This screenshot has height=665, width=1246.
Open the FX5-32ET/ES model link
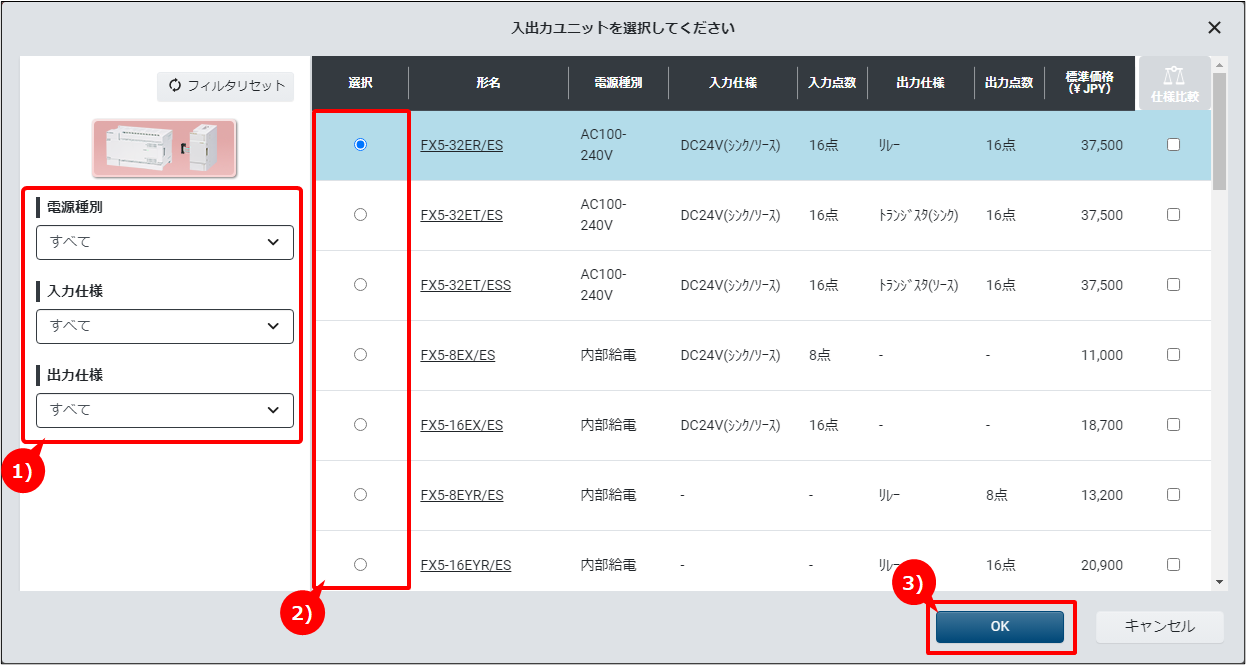point(462,215)
